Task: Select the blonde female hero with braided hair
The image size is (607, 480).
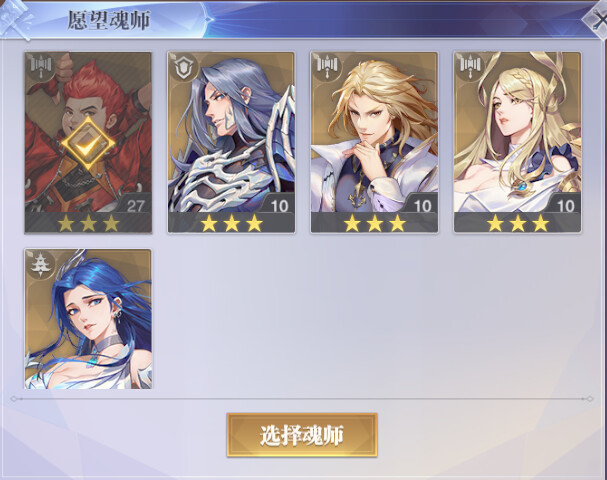Action: coord(518,142)
